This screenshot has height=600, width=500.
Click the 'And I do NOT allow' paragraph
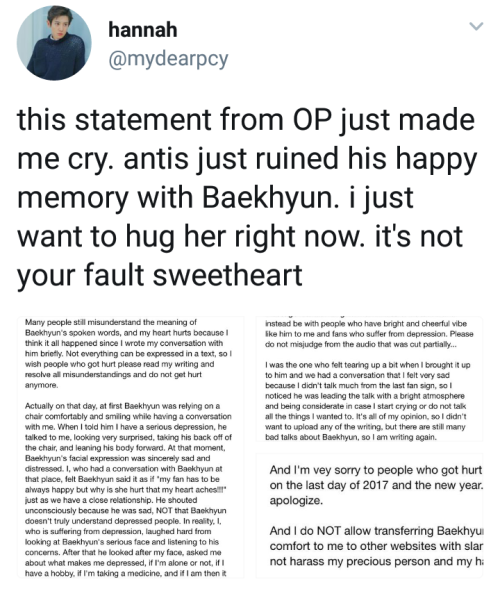pos(376,546)
